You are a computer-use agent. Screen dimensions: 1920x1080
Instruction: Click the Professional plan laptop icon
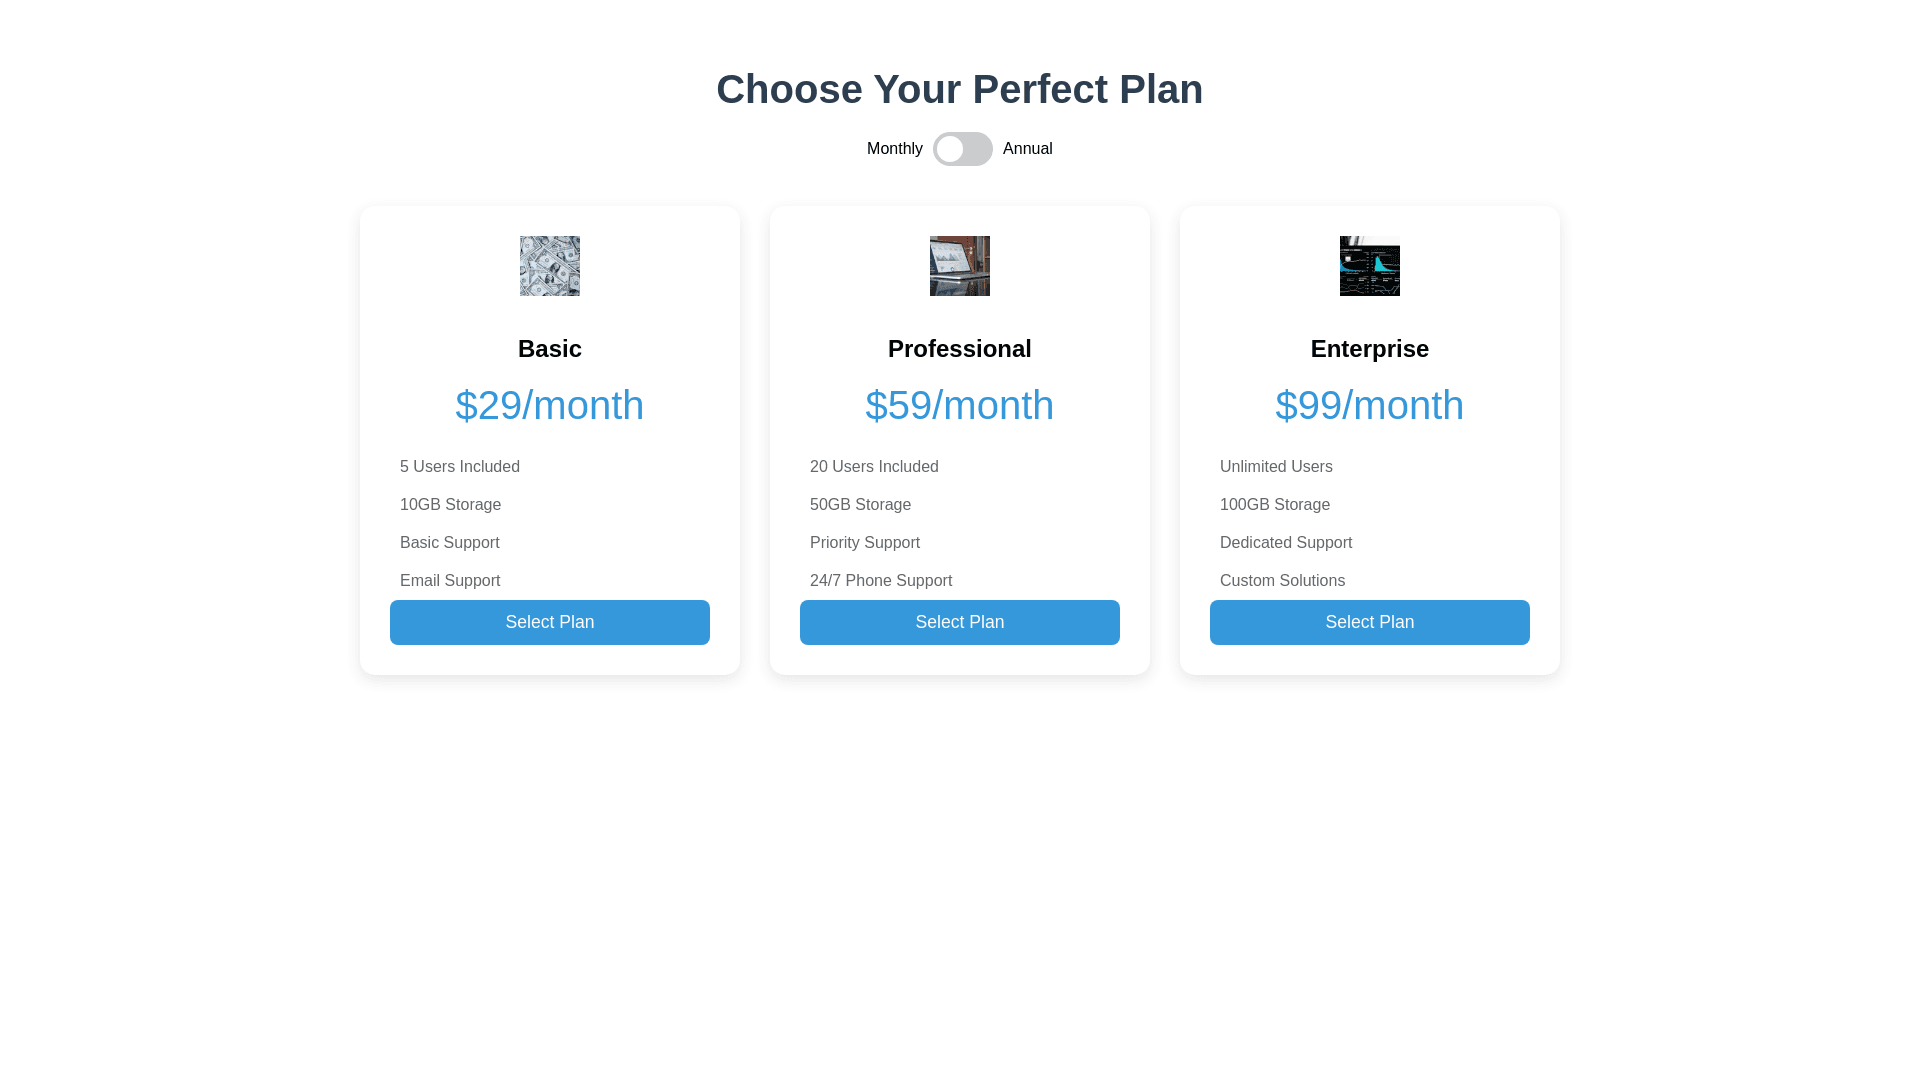point(960,266)
